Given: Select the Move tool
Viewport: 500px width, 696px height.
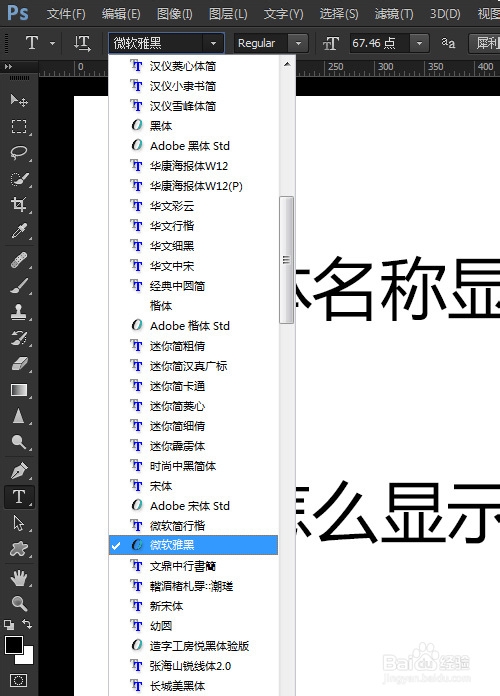Looking at the screenshot, I should [x=19, y=100].
